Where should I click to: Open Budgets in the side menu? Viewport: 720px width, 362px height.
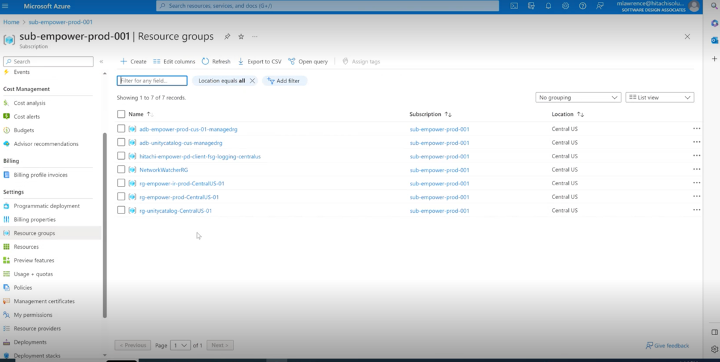pyautogui.click(x=24, y=130)
